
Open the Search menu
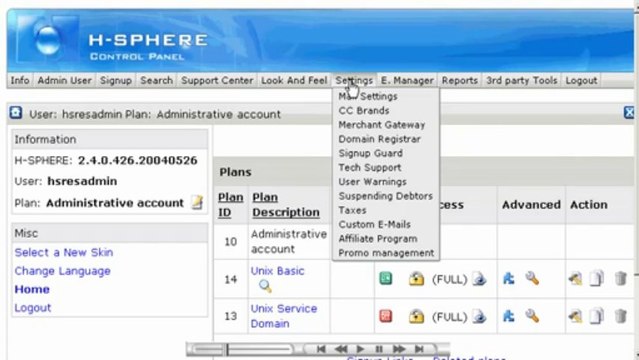(156, 80)
